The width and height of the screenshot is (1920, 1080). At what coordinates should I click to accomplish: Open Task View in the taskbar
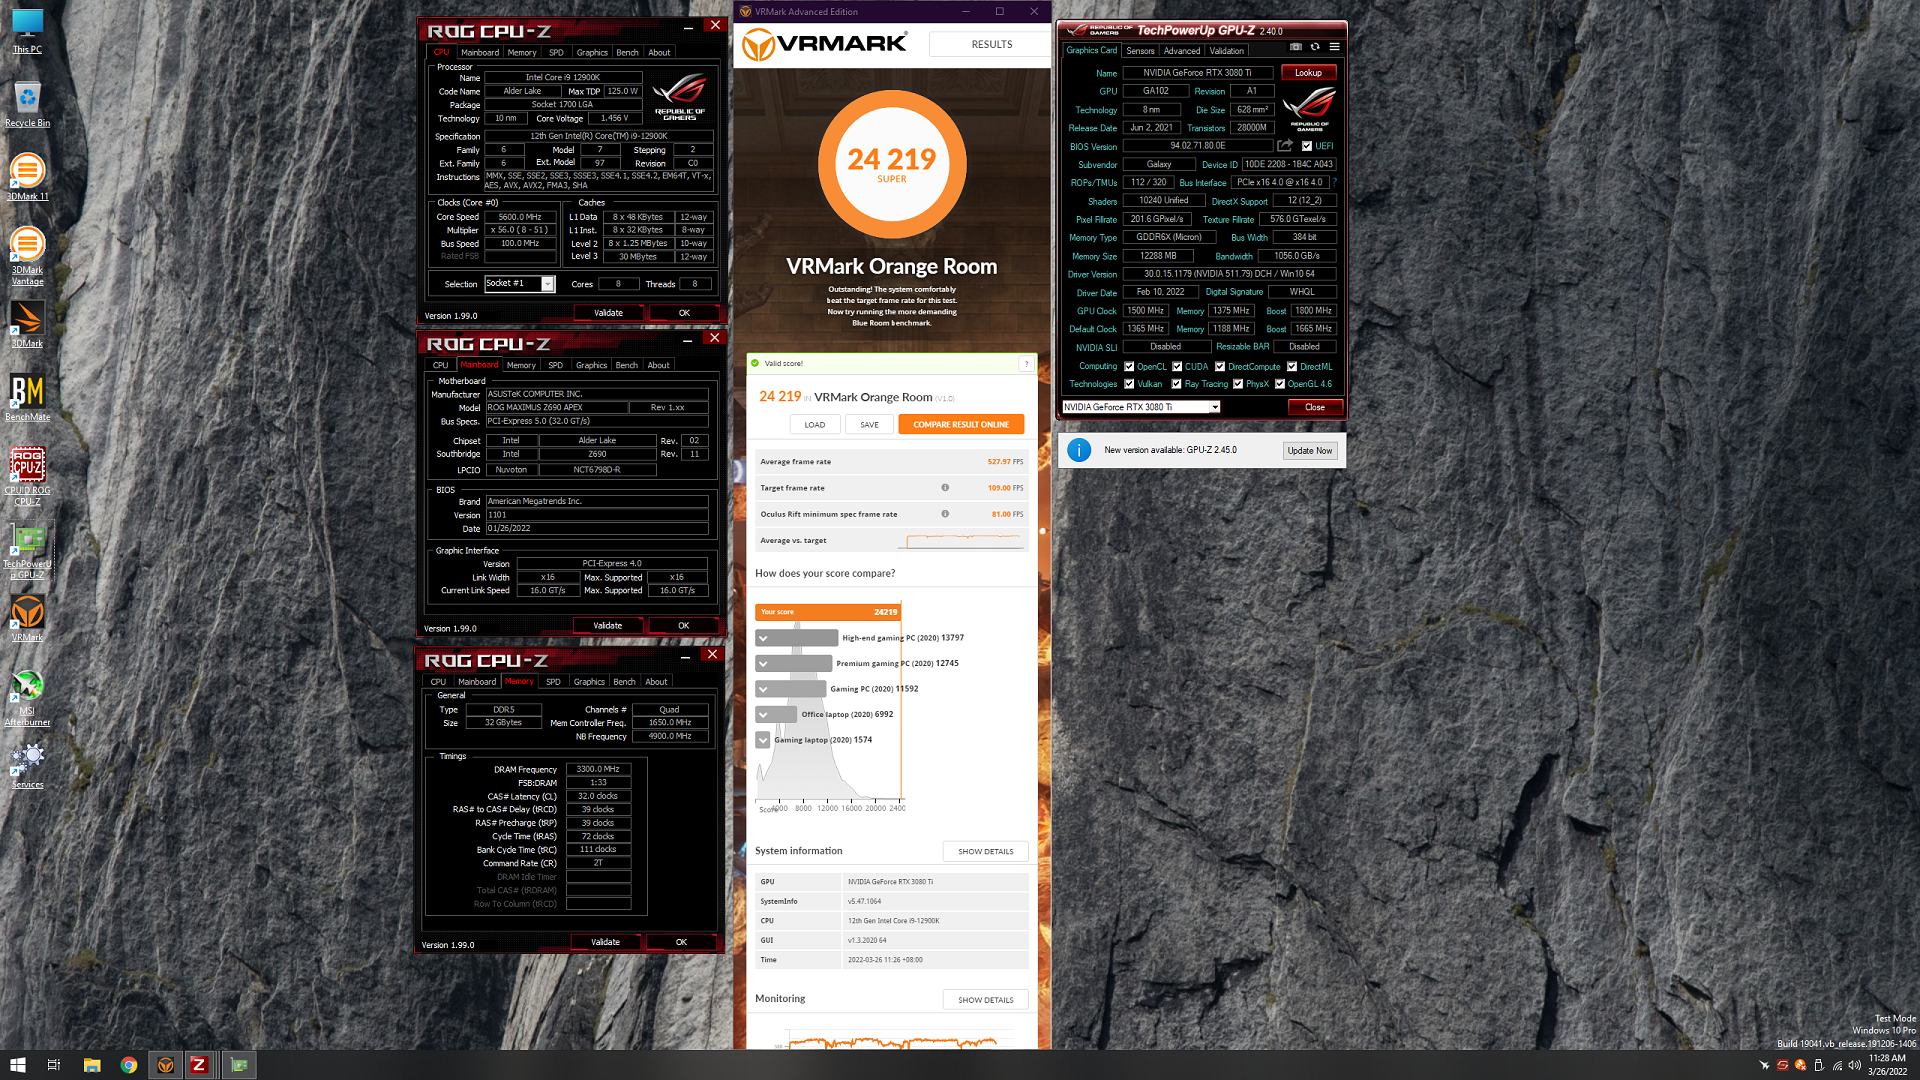[54, 1065]
